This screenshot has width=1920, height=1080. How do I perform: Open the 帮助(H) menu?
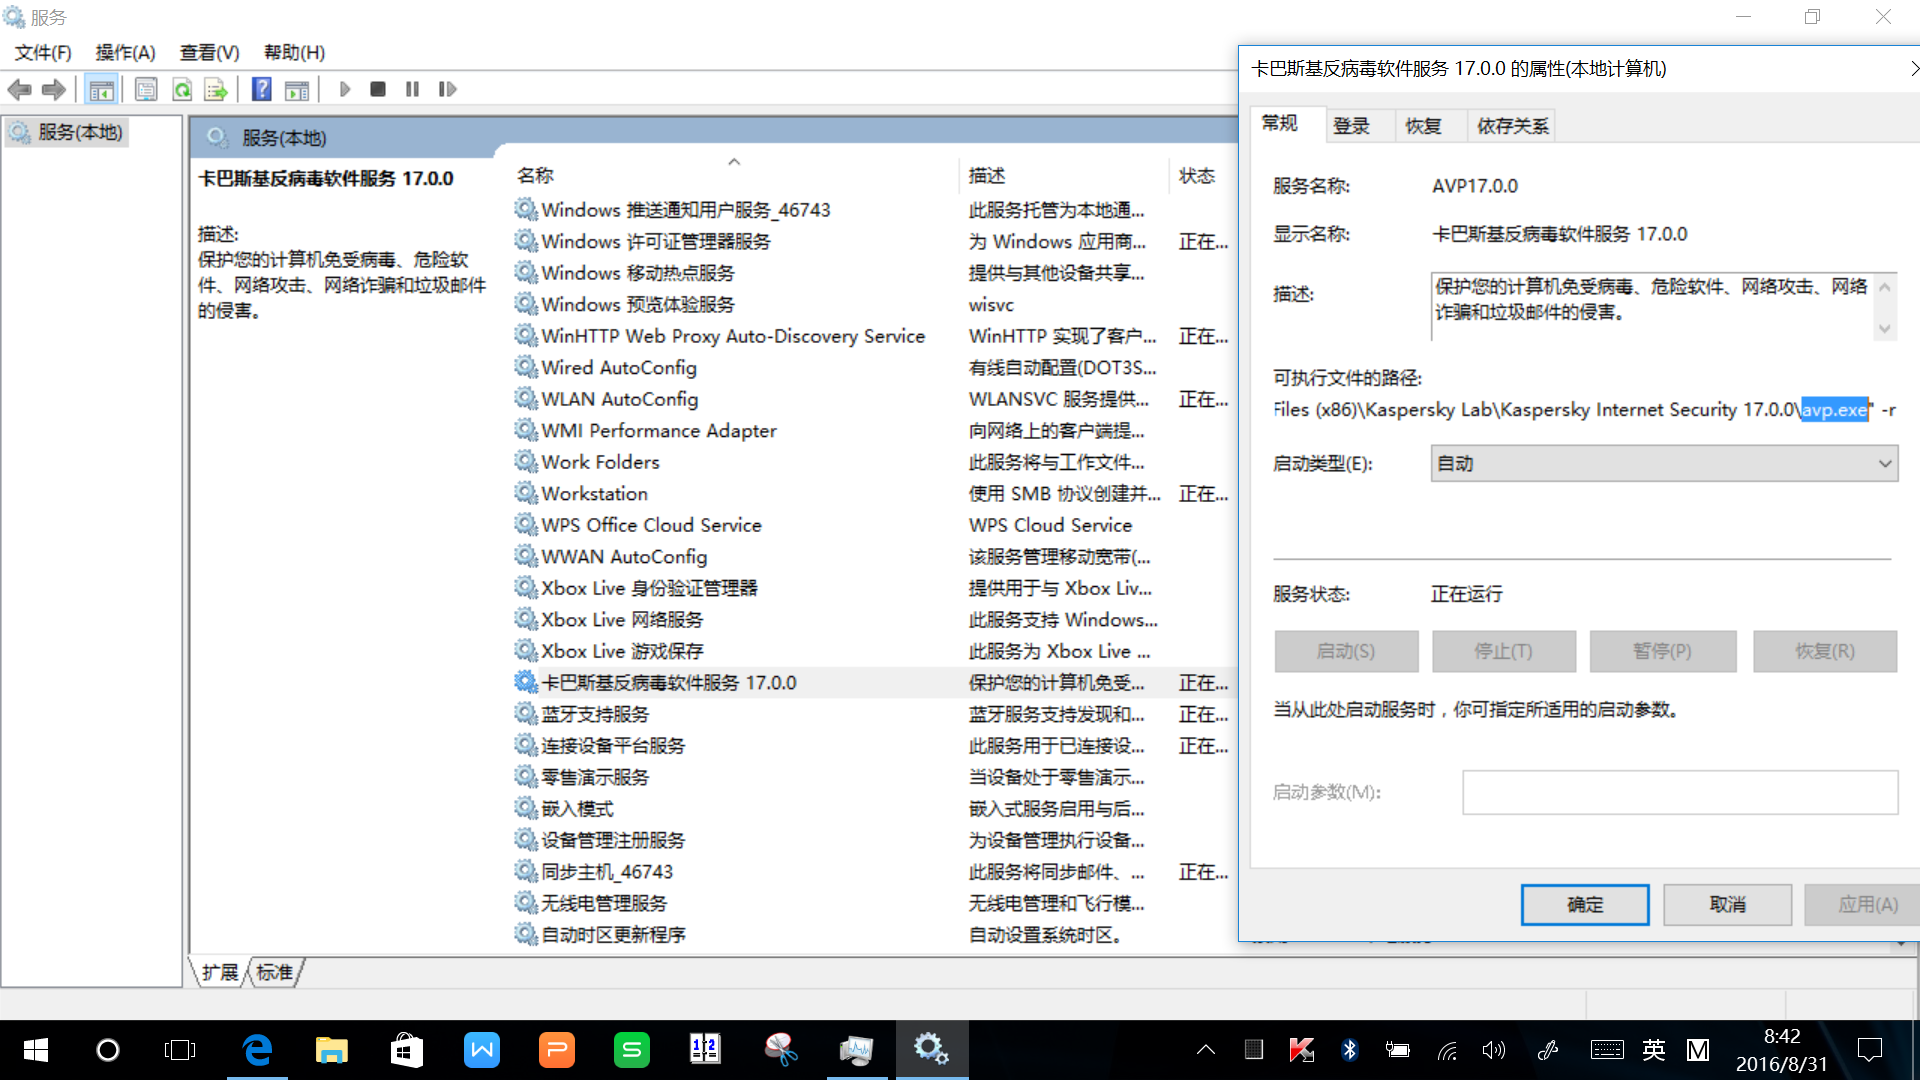tap(294, 53)
